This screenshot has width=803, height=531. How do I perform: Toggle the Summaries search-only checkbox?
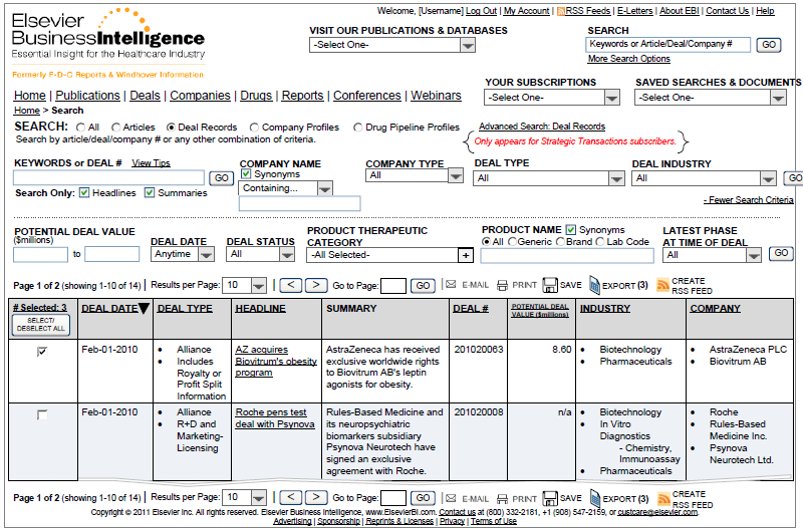click(149, 193)
